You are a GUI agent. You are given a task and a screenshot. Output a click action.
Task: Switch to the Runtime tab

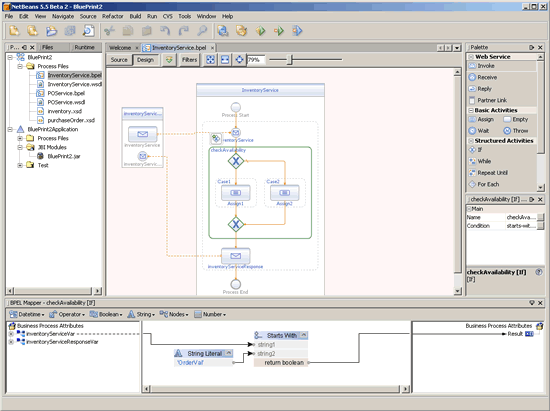coord(85,47)
